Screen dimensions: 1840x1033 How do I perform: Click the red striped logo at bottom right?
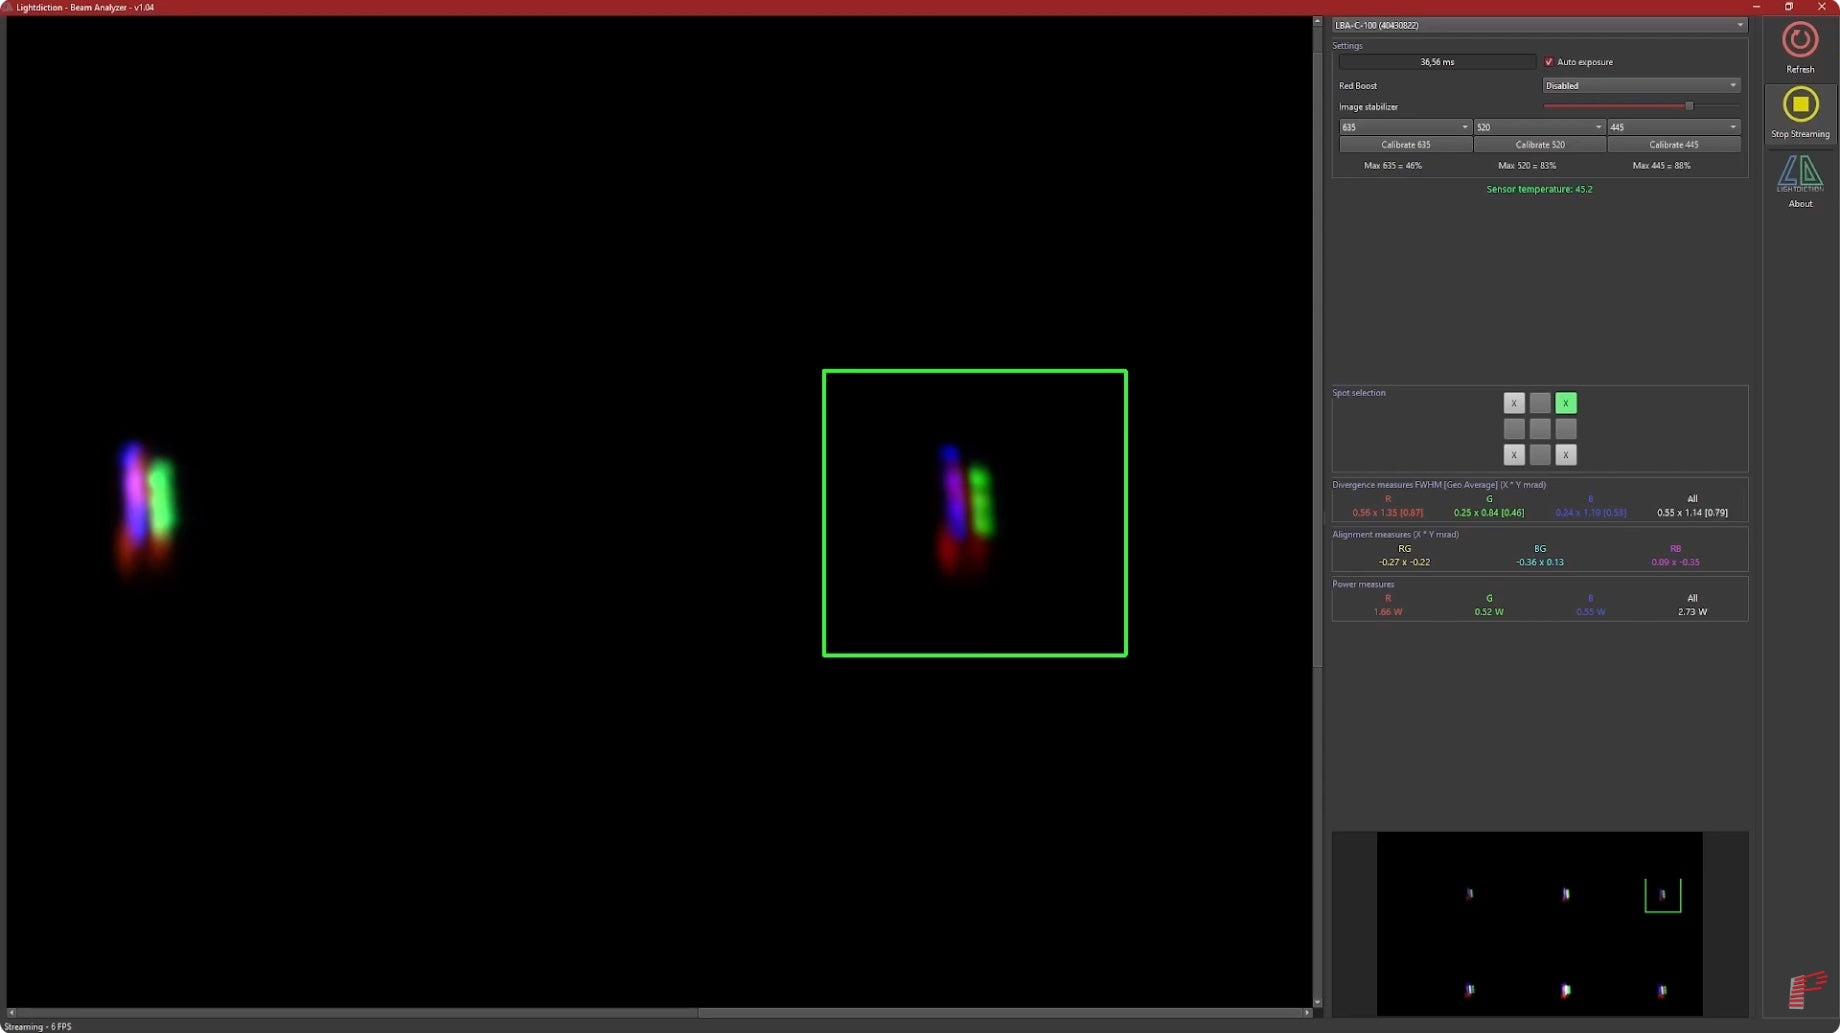1807,990
